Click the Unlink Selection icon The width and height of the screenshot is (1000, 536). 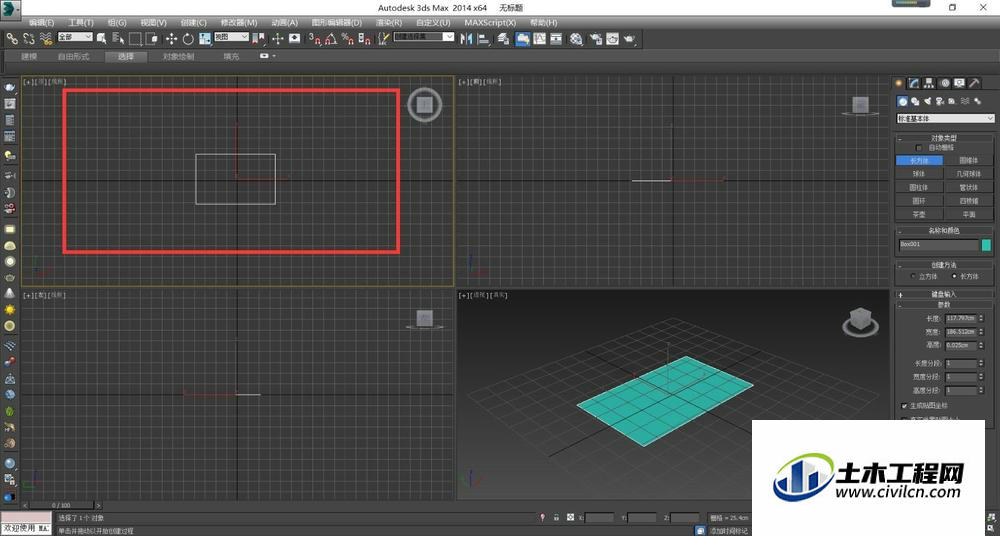pyautogui.click(x=29, y=39)
